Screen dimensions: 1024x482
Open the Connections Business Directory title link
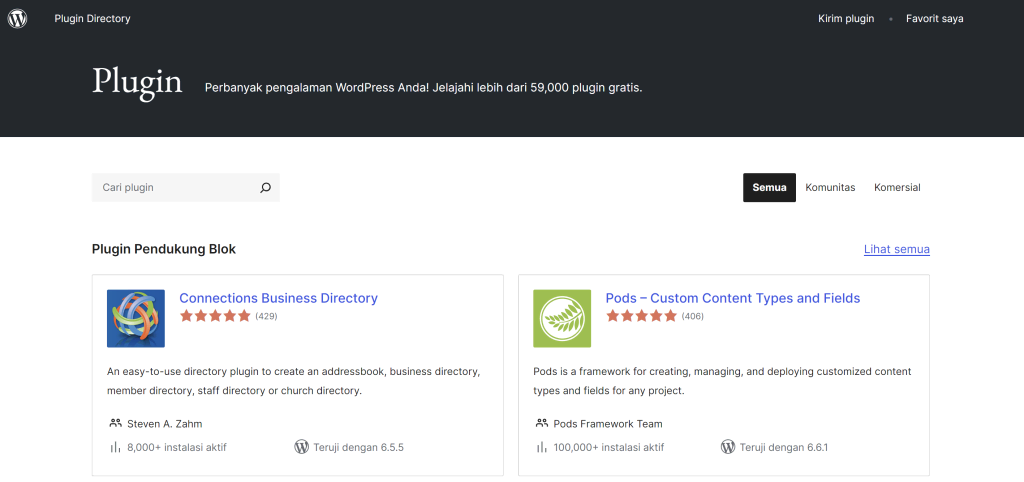point(278,298)
